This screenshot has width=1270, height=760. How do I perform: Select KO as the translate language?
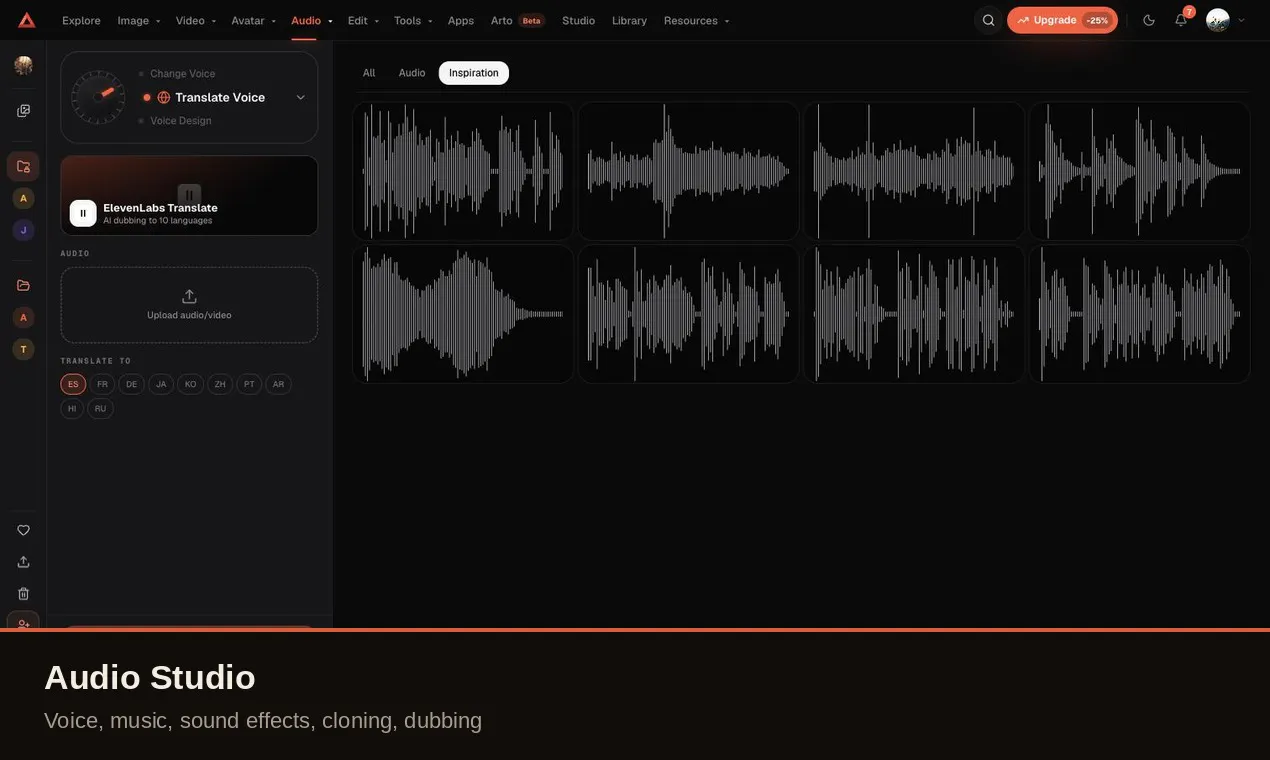tap(190, 384)
